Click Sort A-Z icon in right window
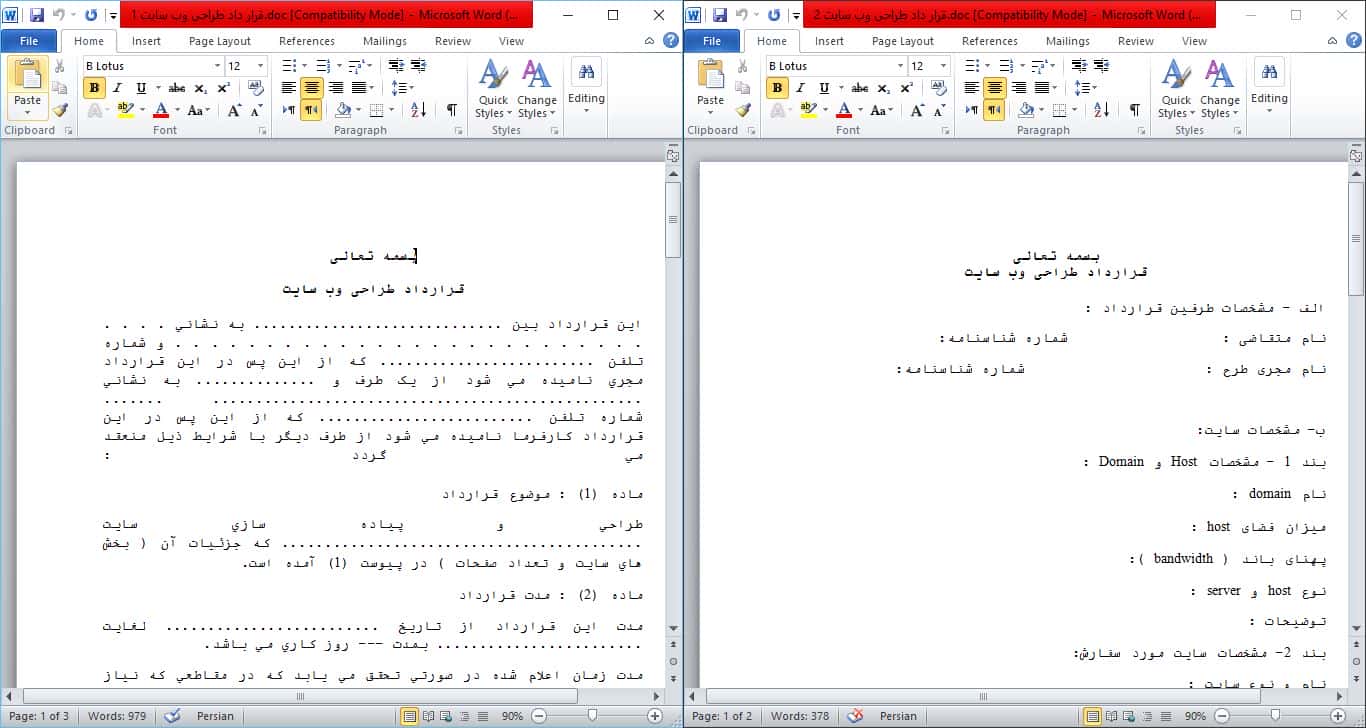Viewport: 1366px width, 728px height. (x=1101, y=110)
